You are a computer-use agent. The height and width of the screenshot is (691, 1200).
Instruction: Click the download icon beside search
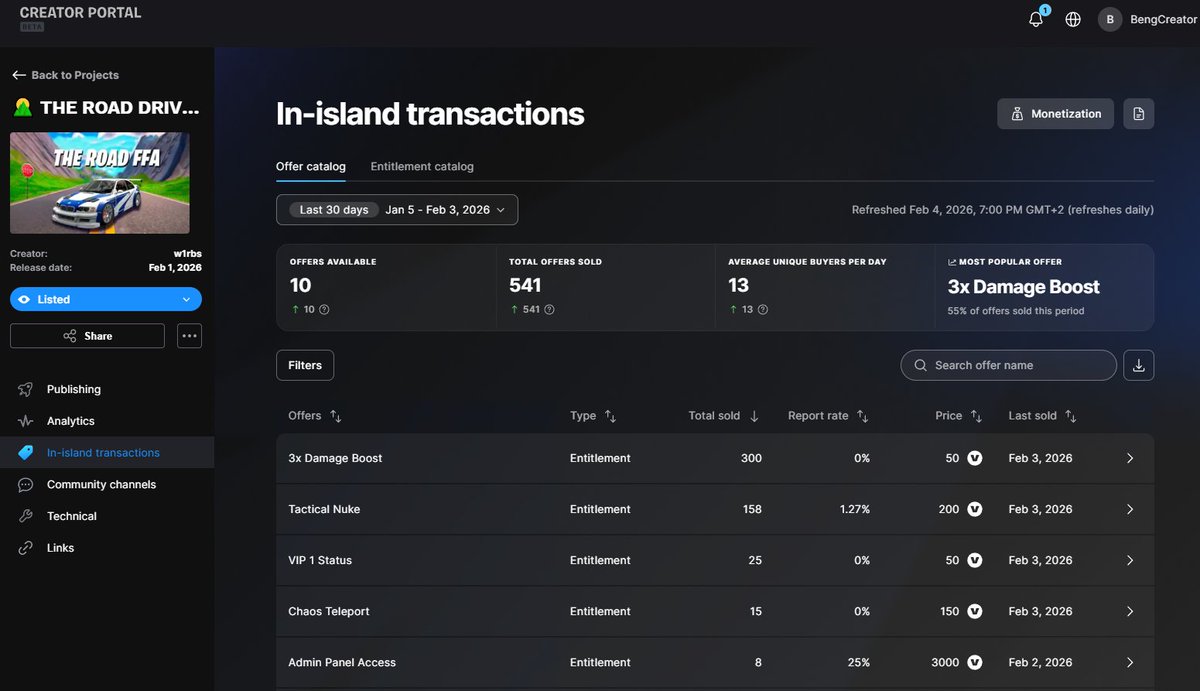pyautogui.click(x=1138, y=365)
